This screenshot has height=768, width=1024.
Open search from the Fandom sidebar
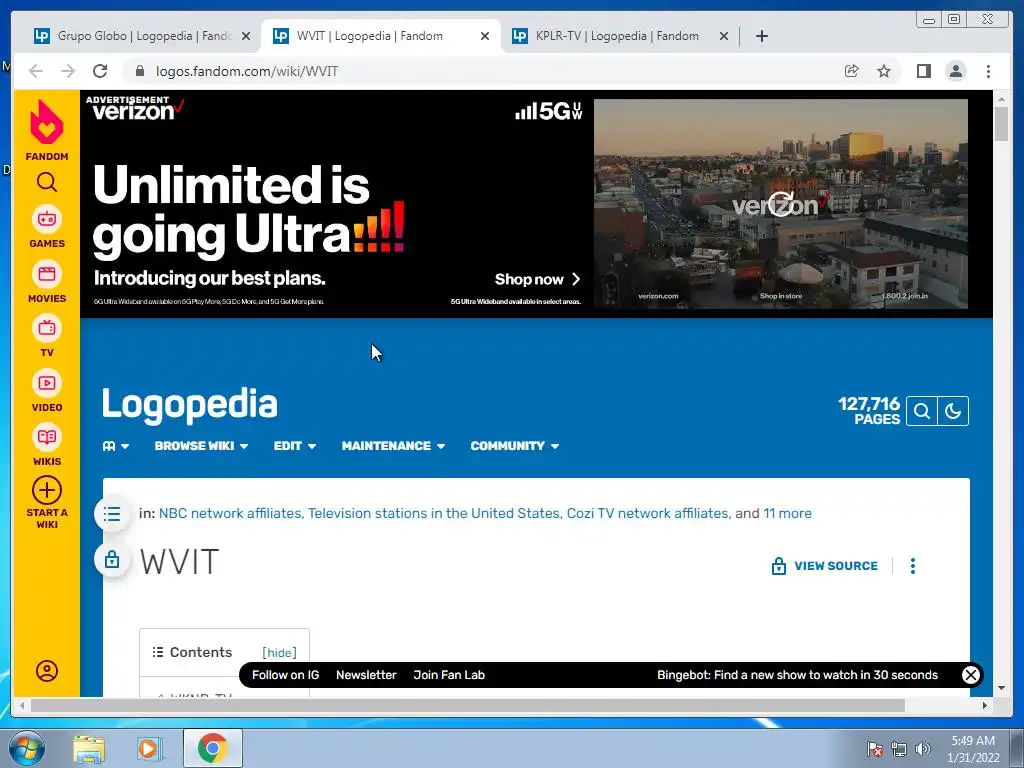coord(46,182)
